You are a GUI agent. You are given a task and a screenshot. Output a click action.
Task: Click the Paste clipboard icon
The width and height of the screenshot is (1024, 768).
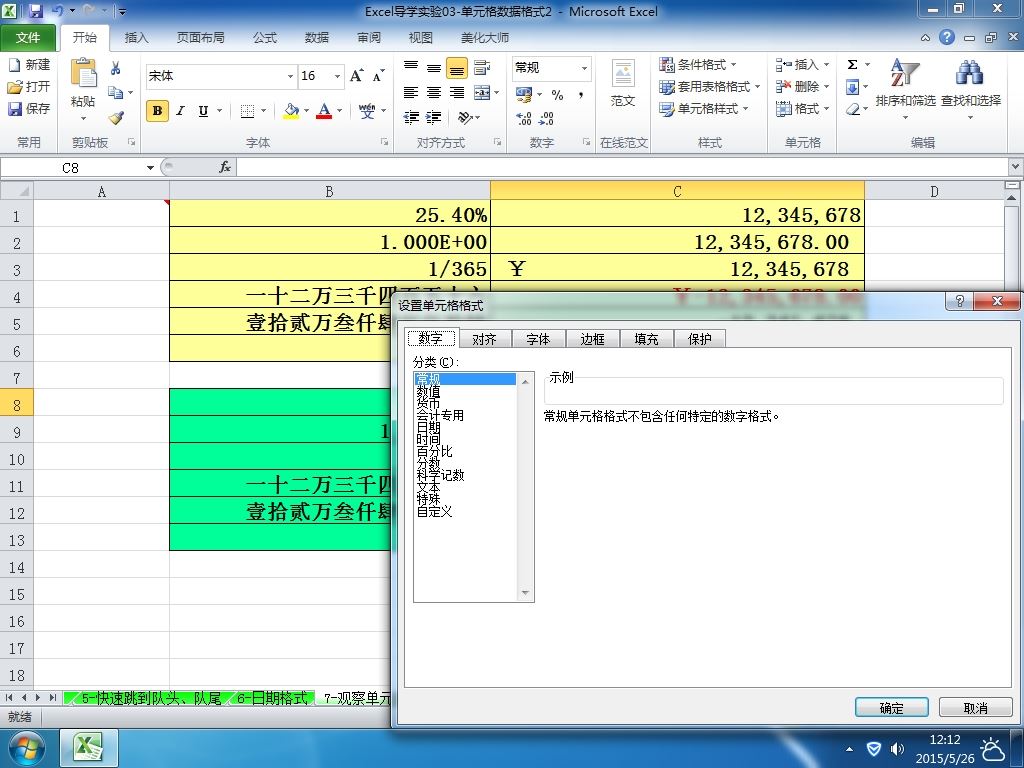[x=84, y=73]
